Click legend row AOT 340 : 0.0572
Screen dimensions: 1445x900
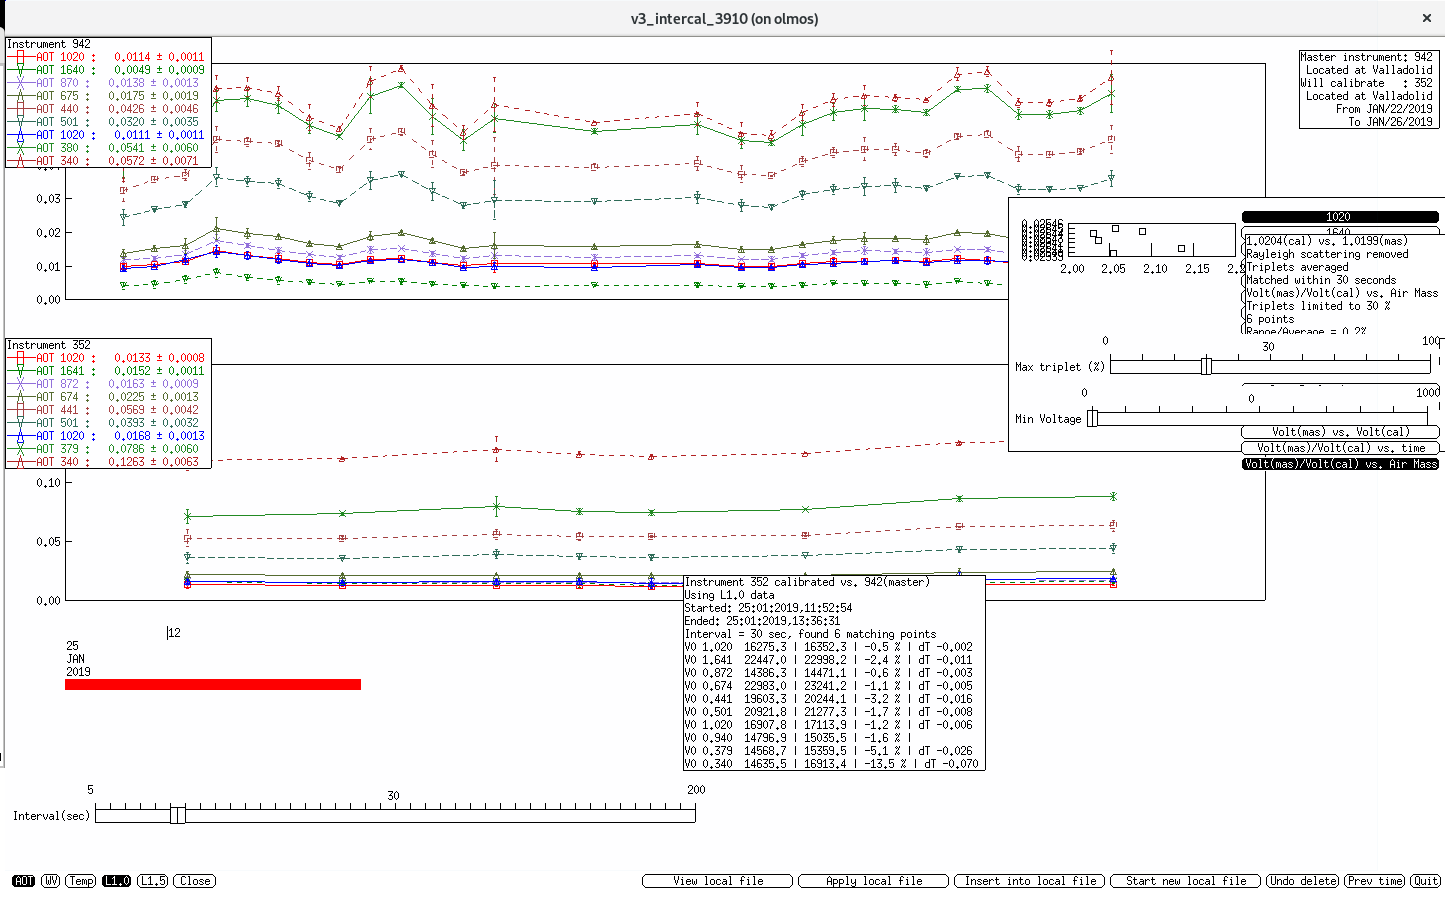107,161
